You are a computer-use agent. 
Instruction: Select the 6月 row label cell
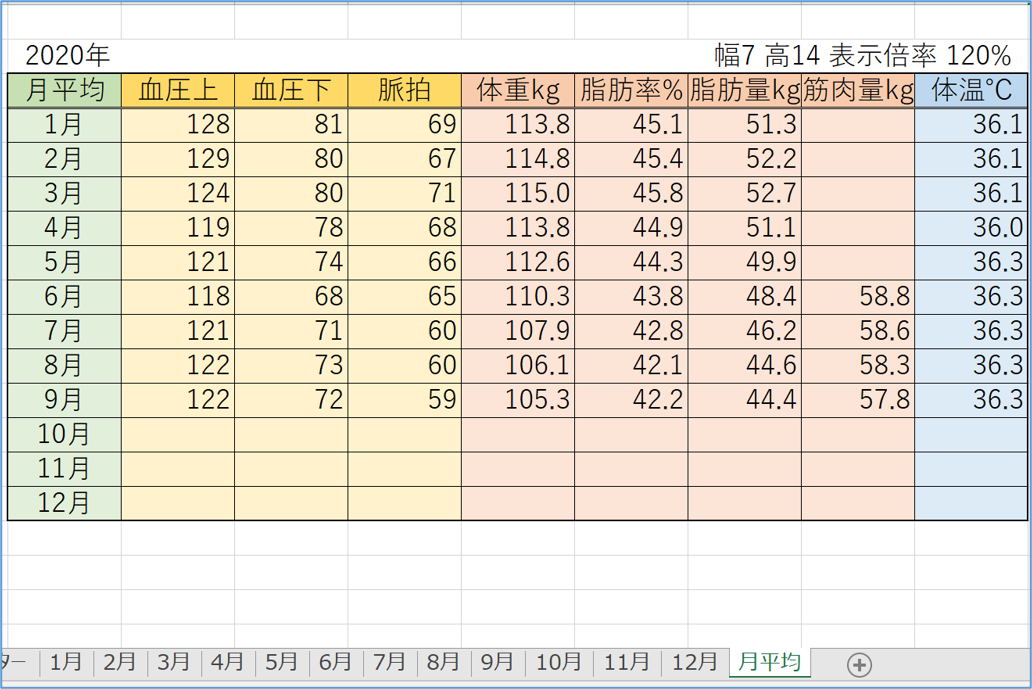[x=64, y=296]
